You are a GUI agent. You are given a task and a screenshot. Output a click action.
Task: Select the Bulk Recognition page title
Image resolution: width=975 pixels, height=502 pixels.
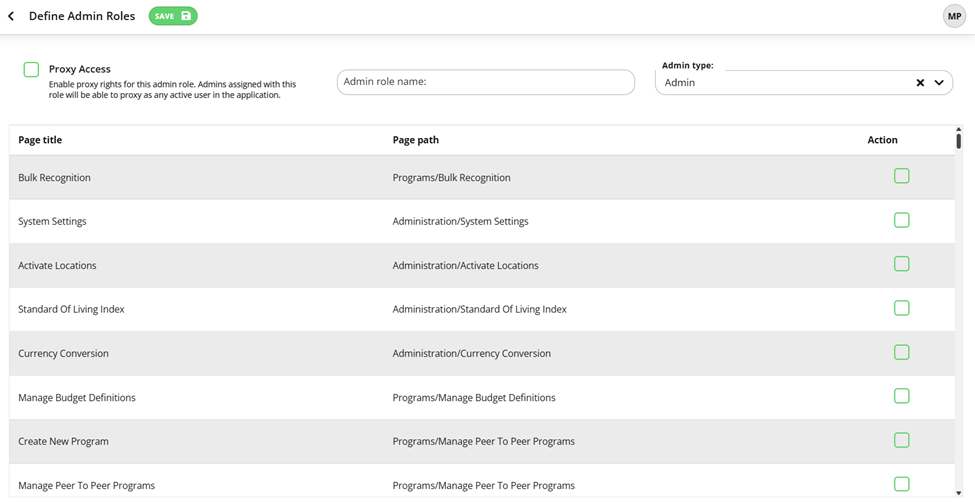click(54, 178)
